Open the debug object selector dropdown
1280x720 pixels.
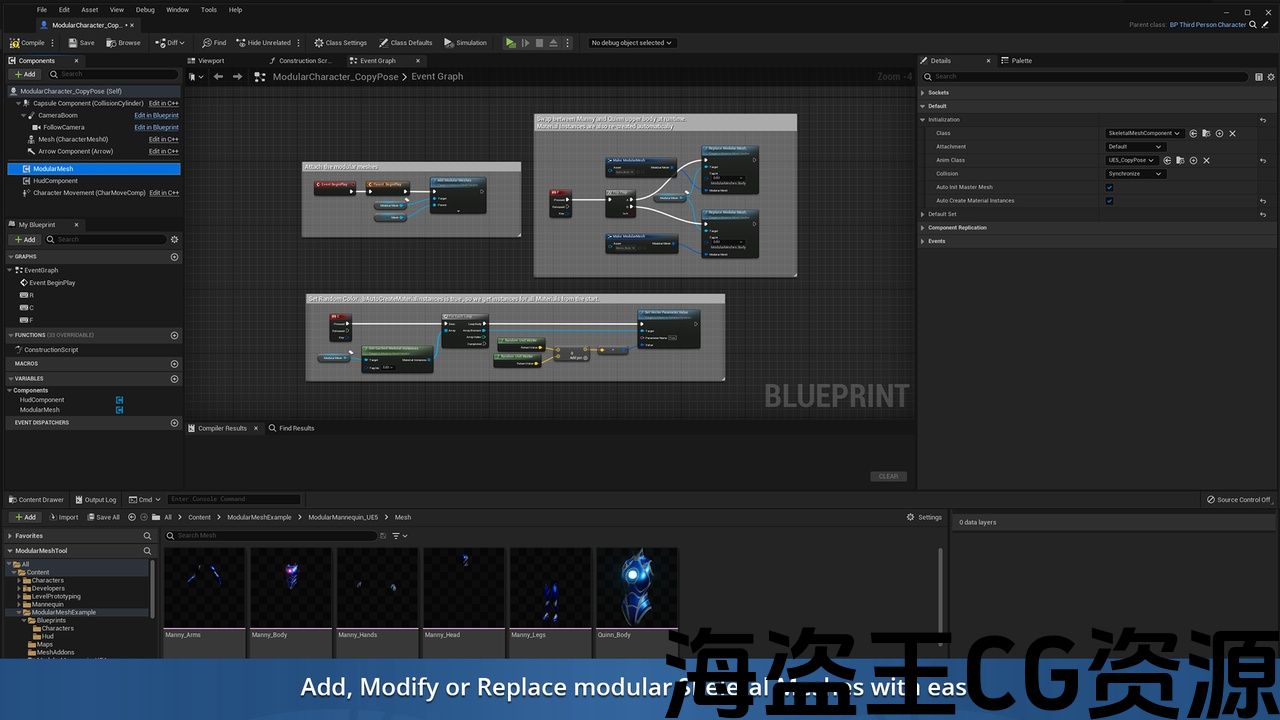tap(632, 43)
